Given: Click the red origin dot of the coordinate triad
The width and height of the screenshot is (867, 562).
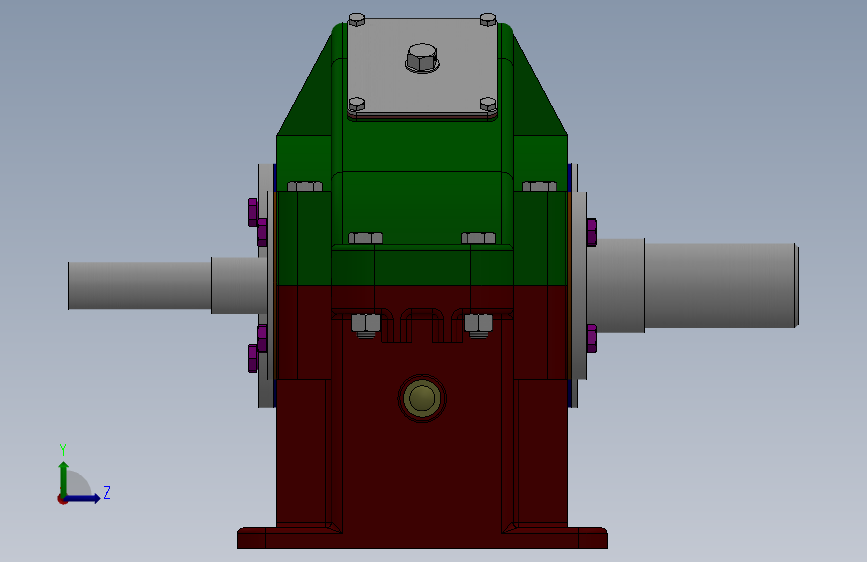Looking at the screenshot, I should tap(62, 499).
